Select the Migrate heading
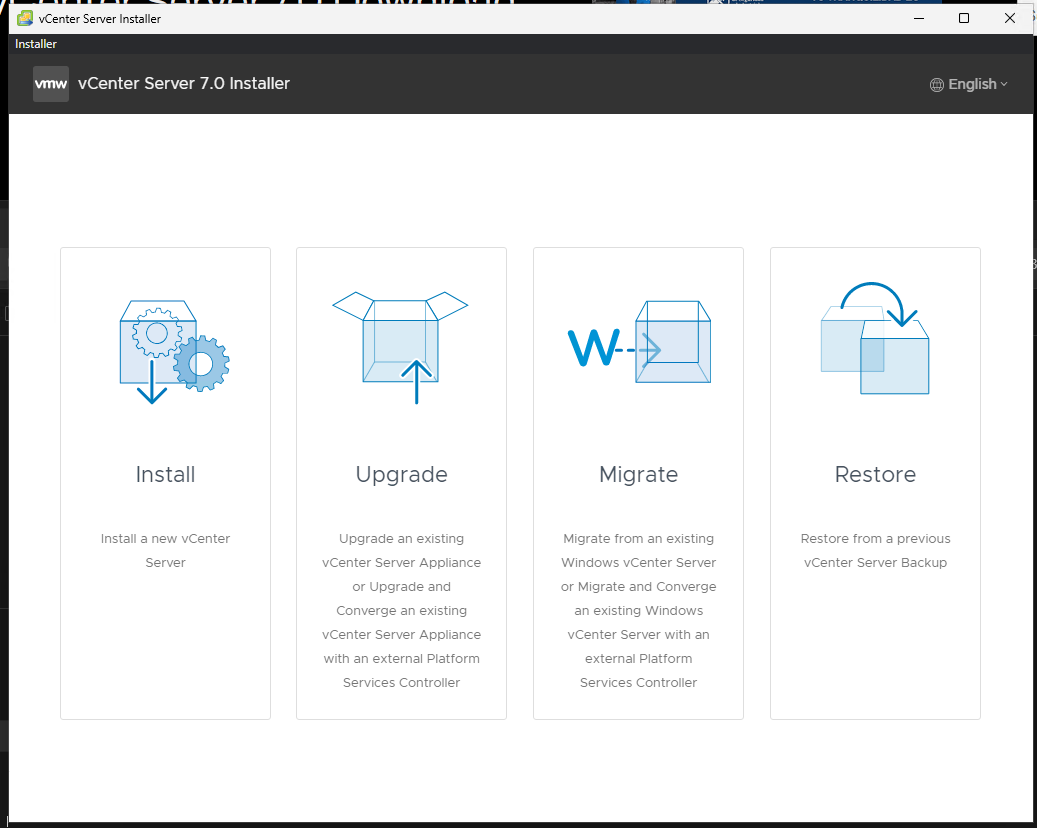Image resolution: width=1037 pixels, height=828 pixels. coord(638,474)
